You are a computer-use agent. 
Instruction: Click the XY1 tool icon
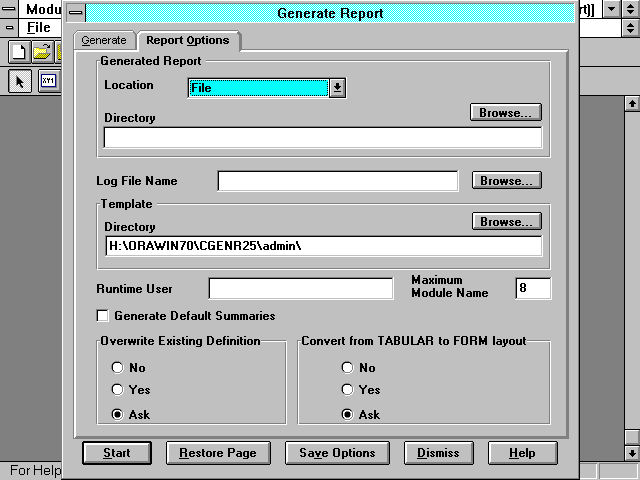tap(48, 82)
